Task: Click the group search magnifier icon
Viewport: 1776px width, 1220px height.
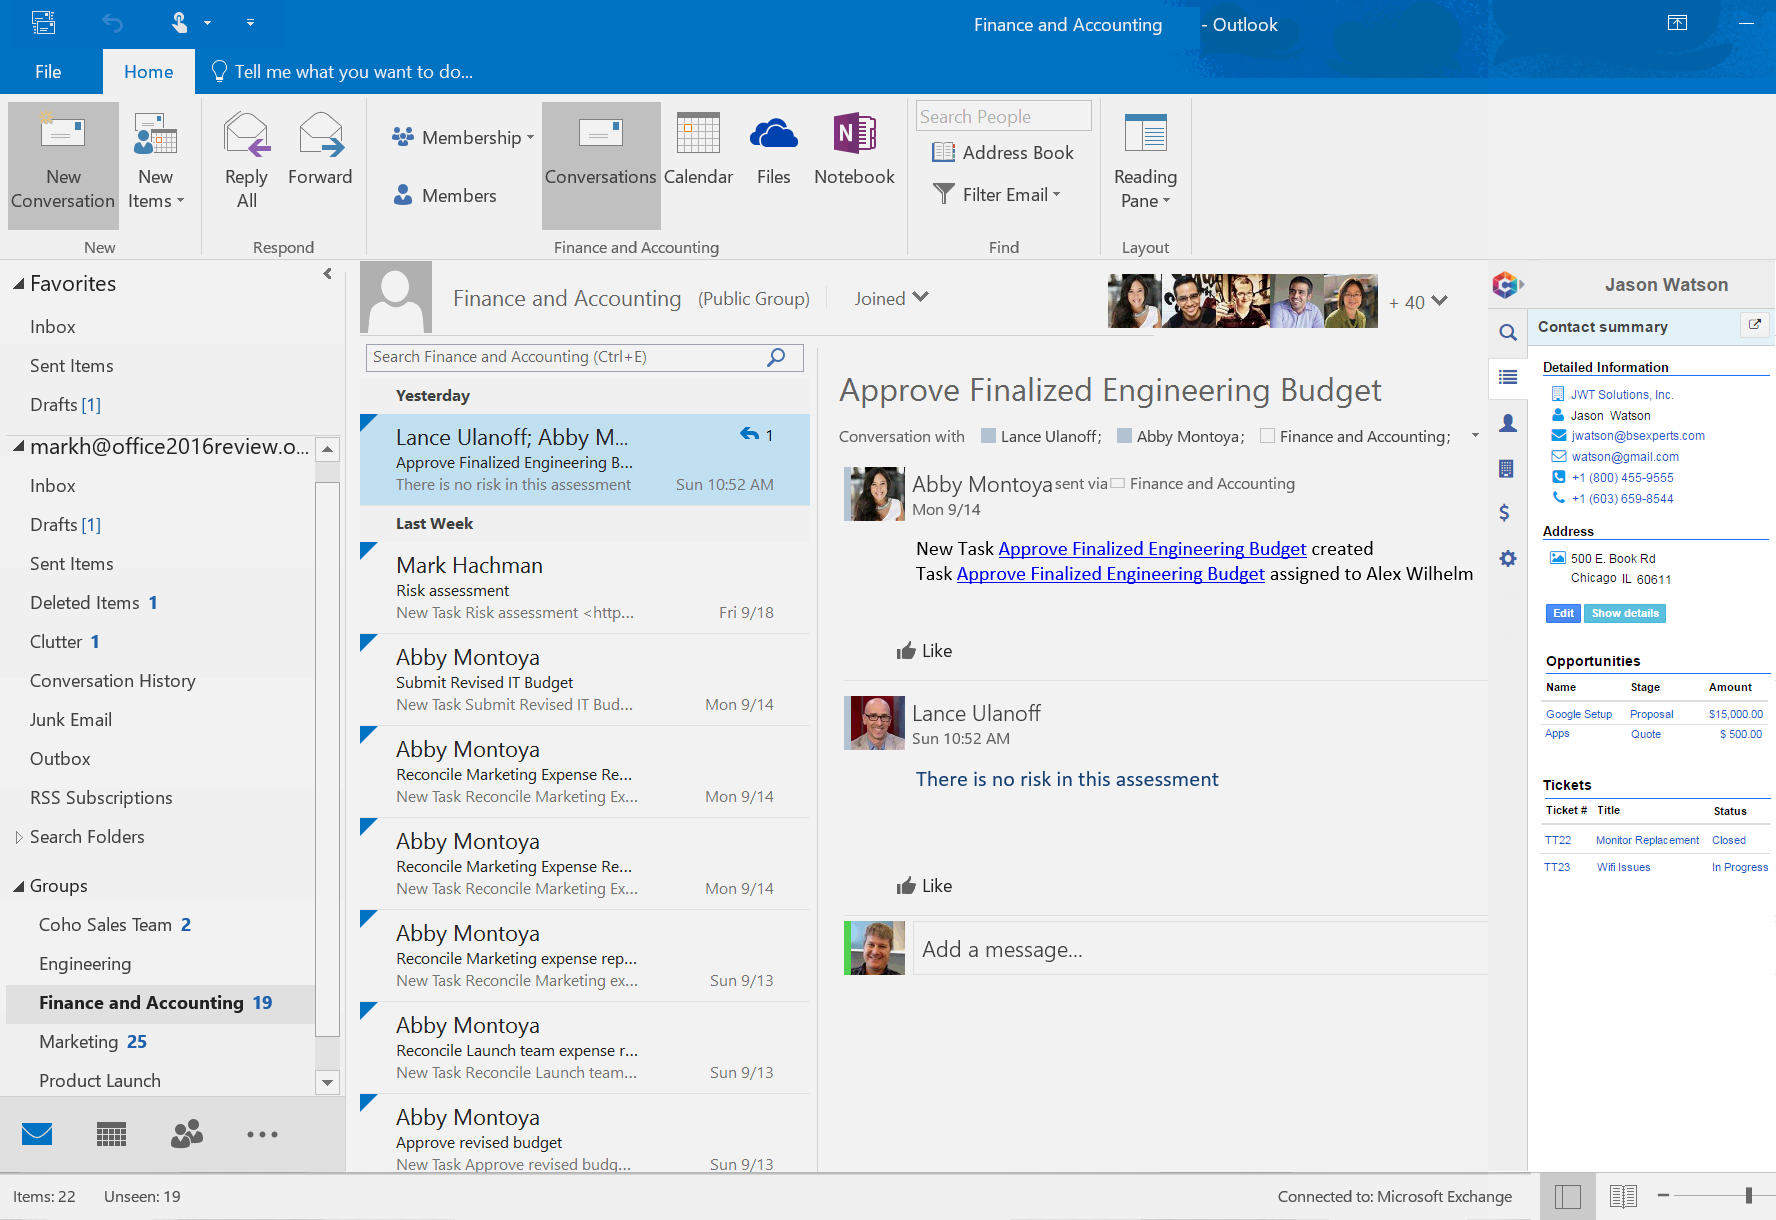Action: pyautogui.click(x=776, y=357)
